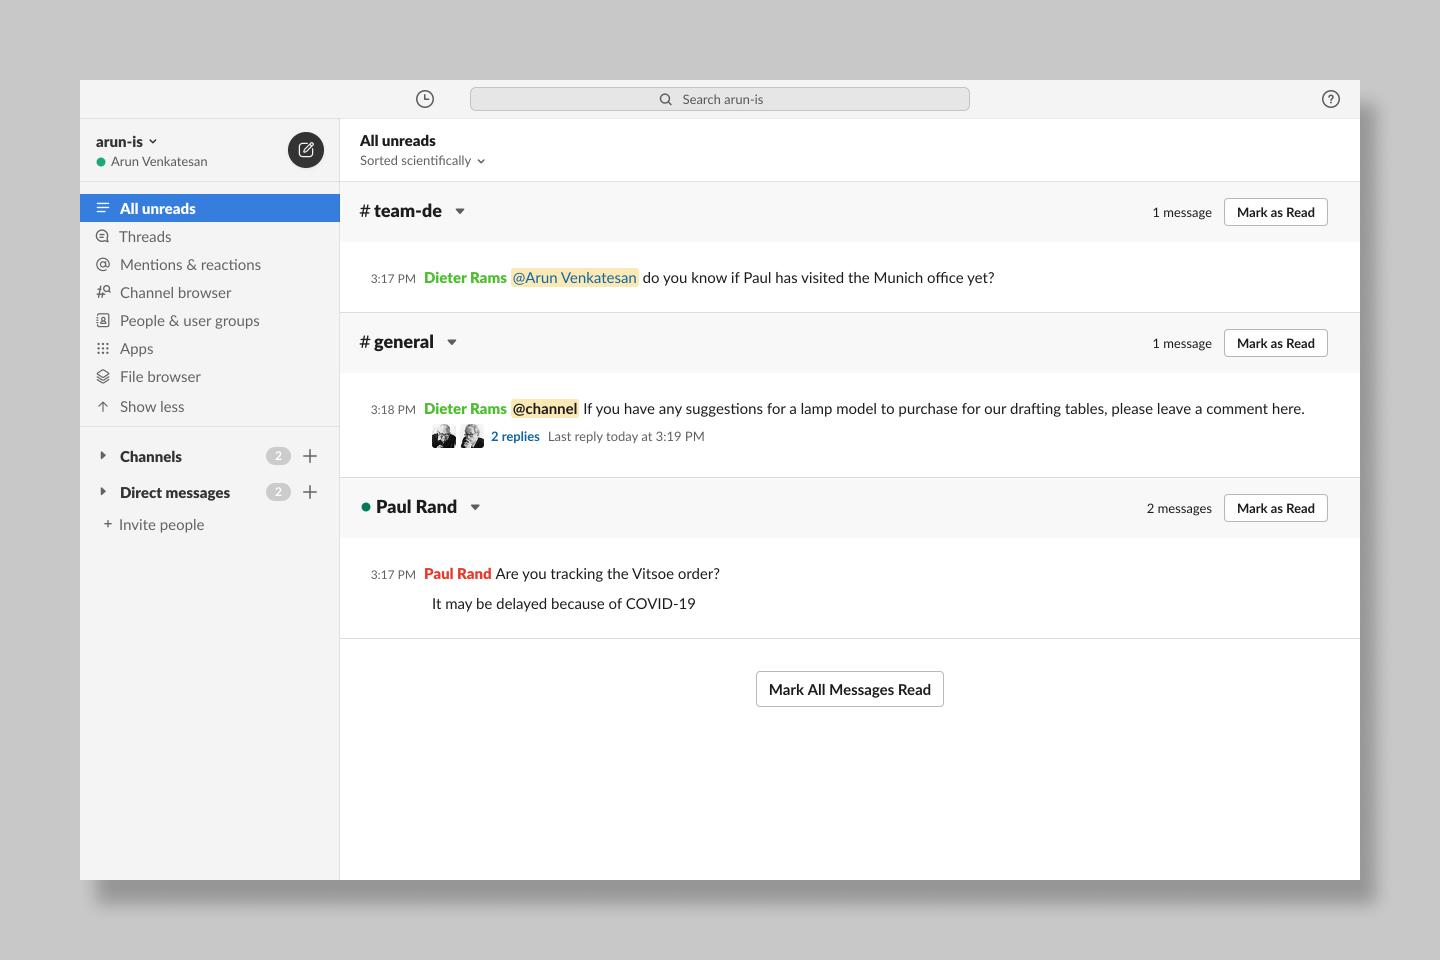Image resolution: width=1440 pixels, height=960 pixels.
Task: Open the history clock icon
Action: pyautogui.click(x=425, y=99)
